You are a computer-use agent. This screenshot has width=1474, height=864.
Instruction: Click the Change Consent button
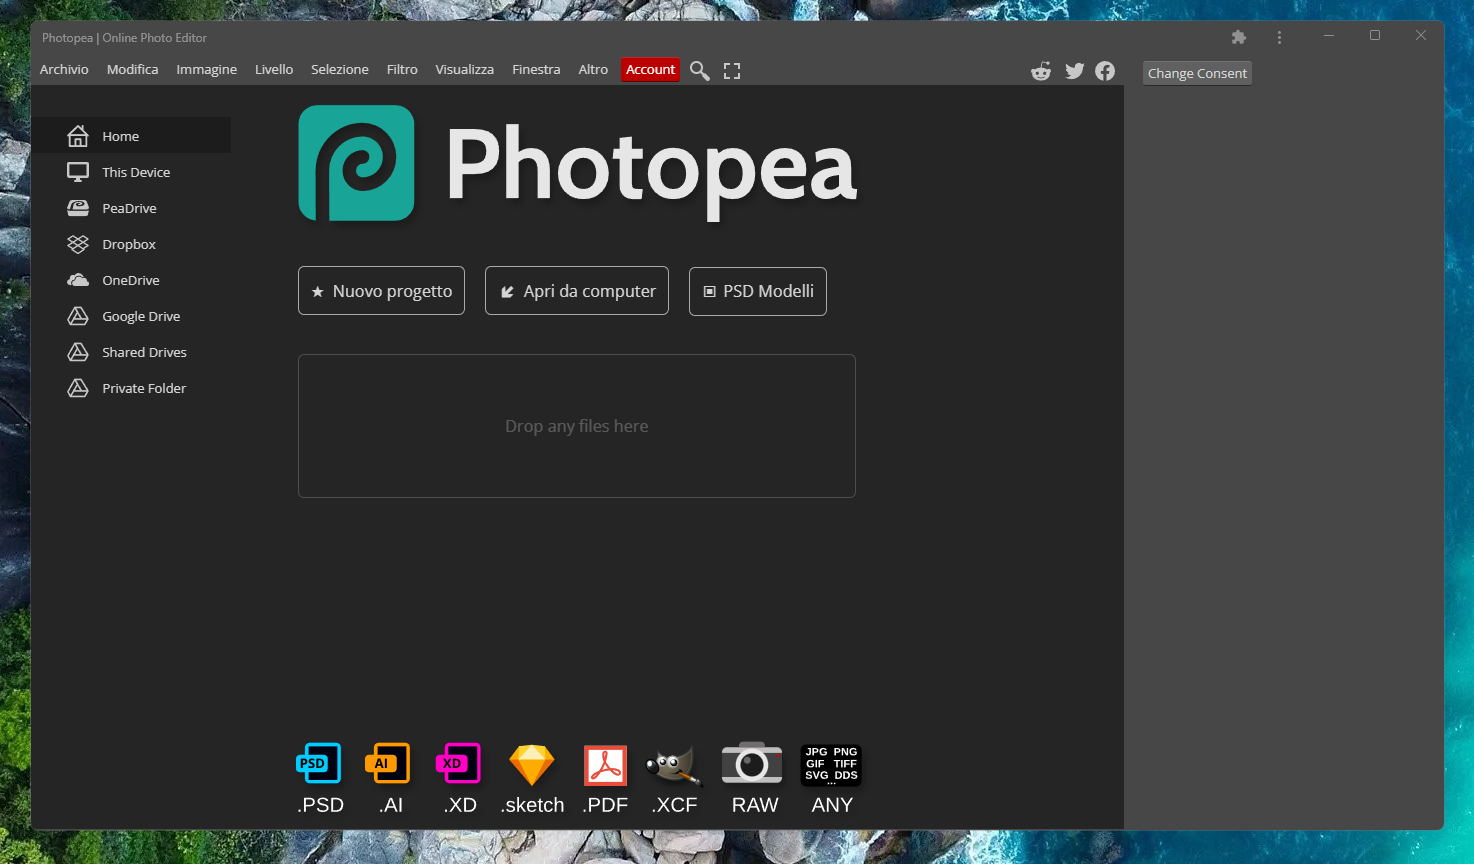click(1196, 72)
